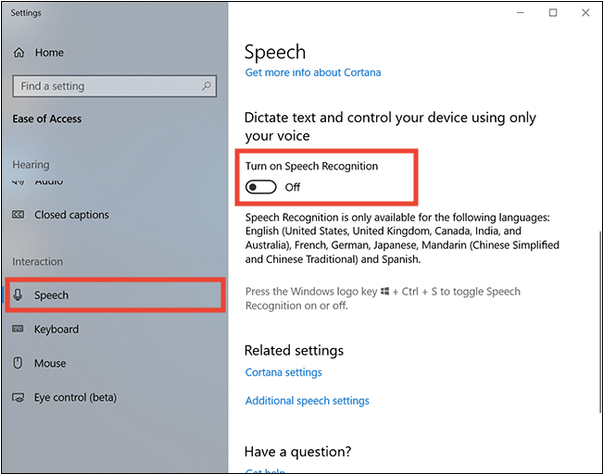Image resolution: width=603 pixels, height=476 pixels.
Task: Click the partially hidden Audio speaker icon
Action: click(x=18, y=182)
